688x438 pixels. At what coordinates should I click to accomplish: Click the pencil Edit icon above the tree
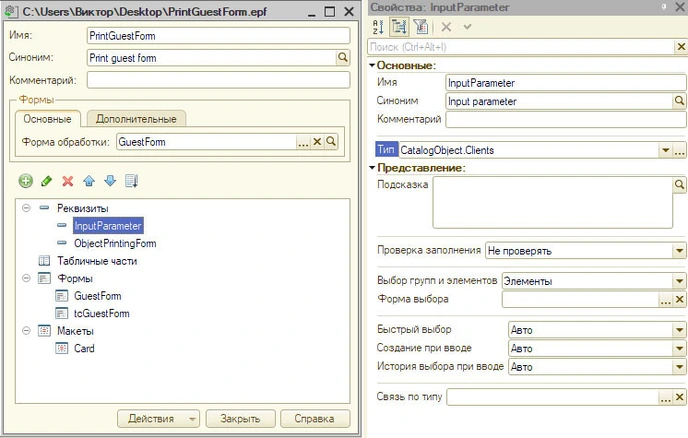(x=46, y=181)
